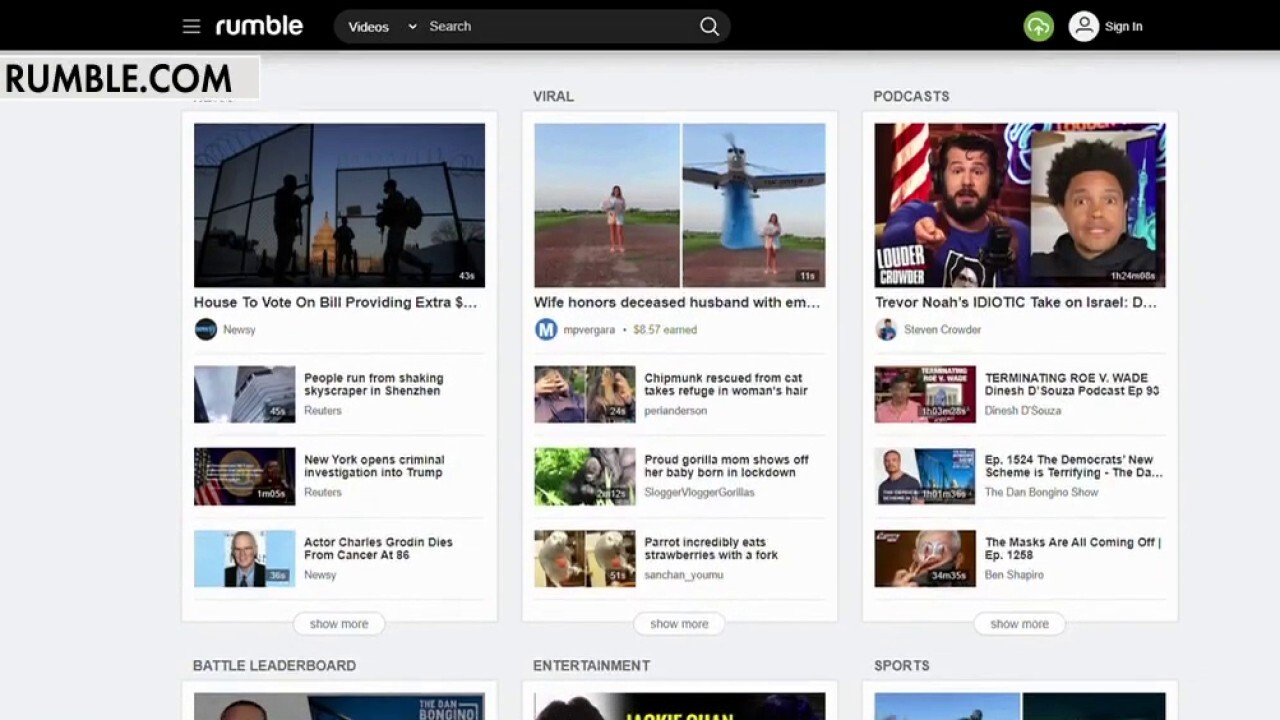Open title 'Wife honors deceased husband'
The height and width of the screenshot is (720, 1280).
tap(676, 302)
